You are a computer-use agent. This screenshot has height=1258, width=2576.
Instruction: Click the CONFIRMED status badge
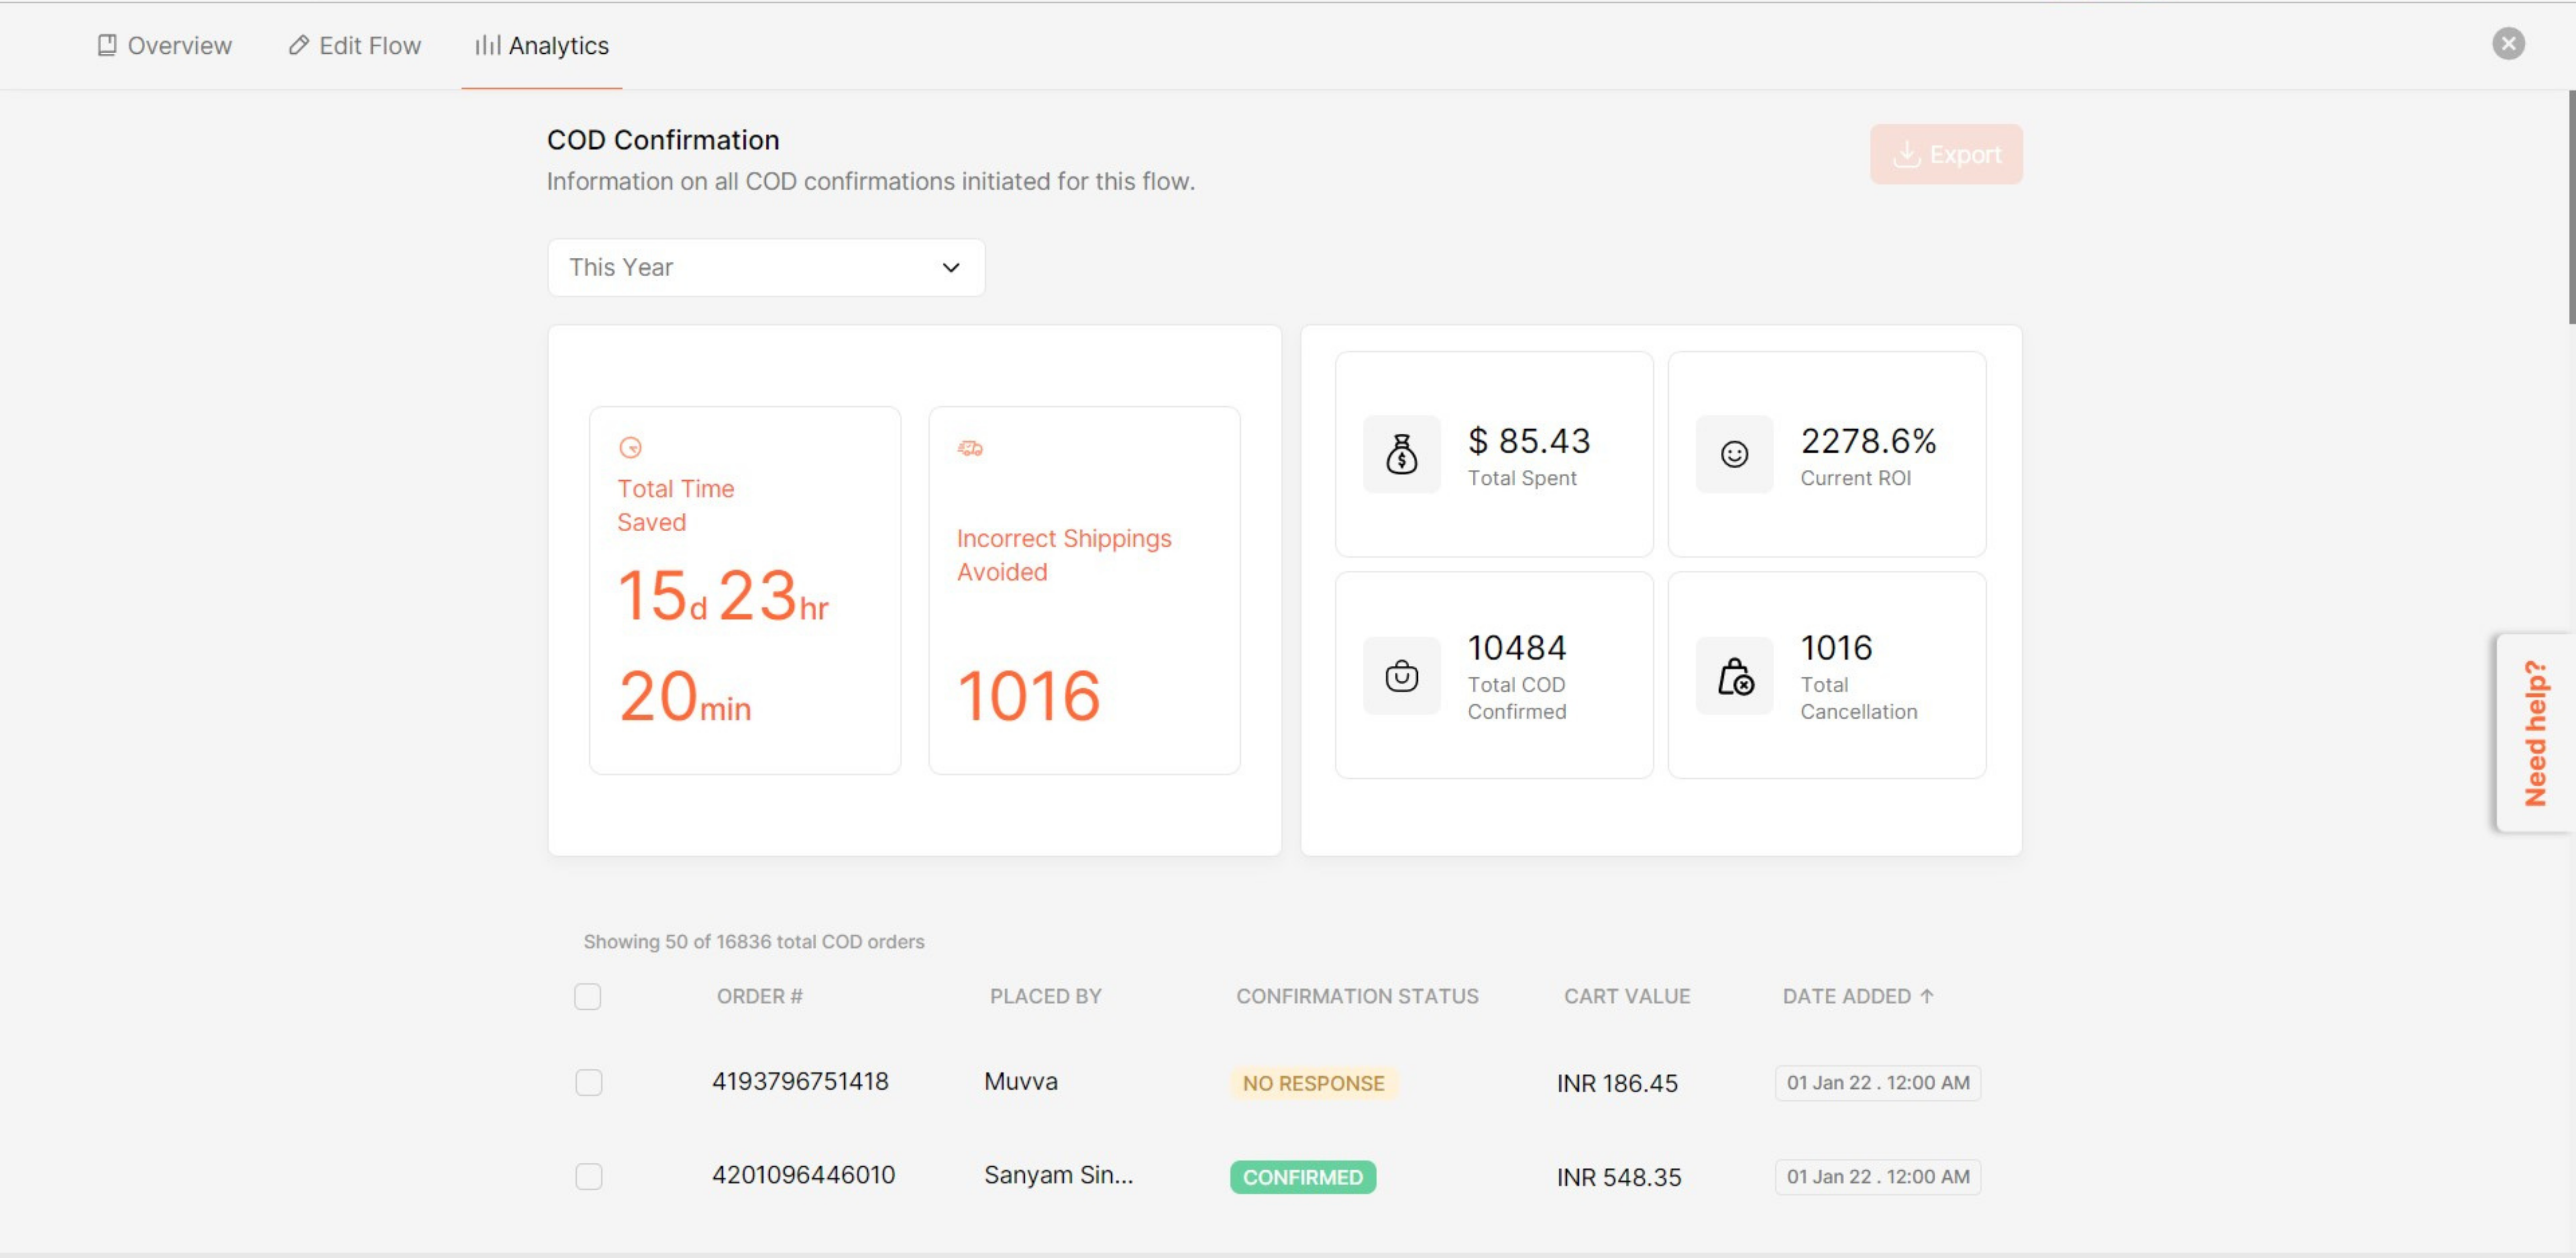click(1302, 1177)
